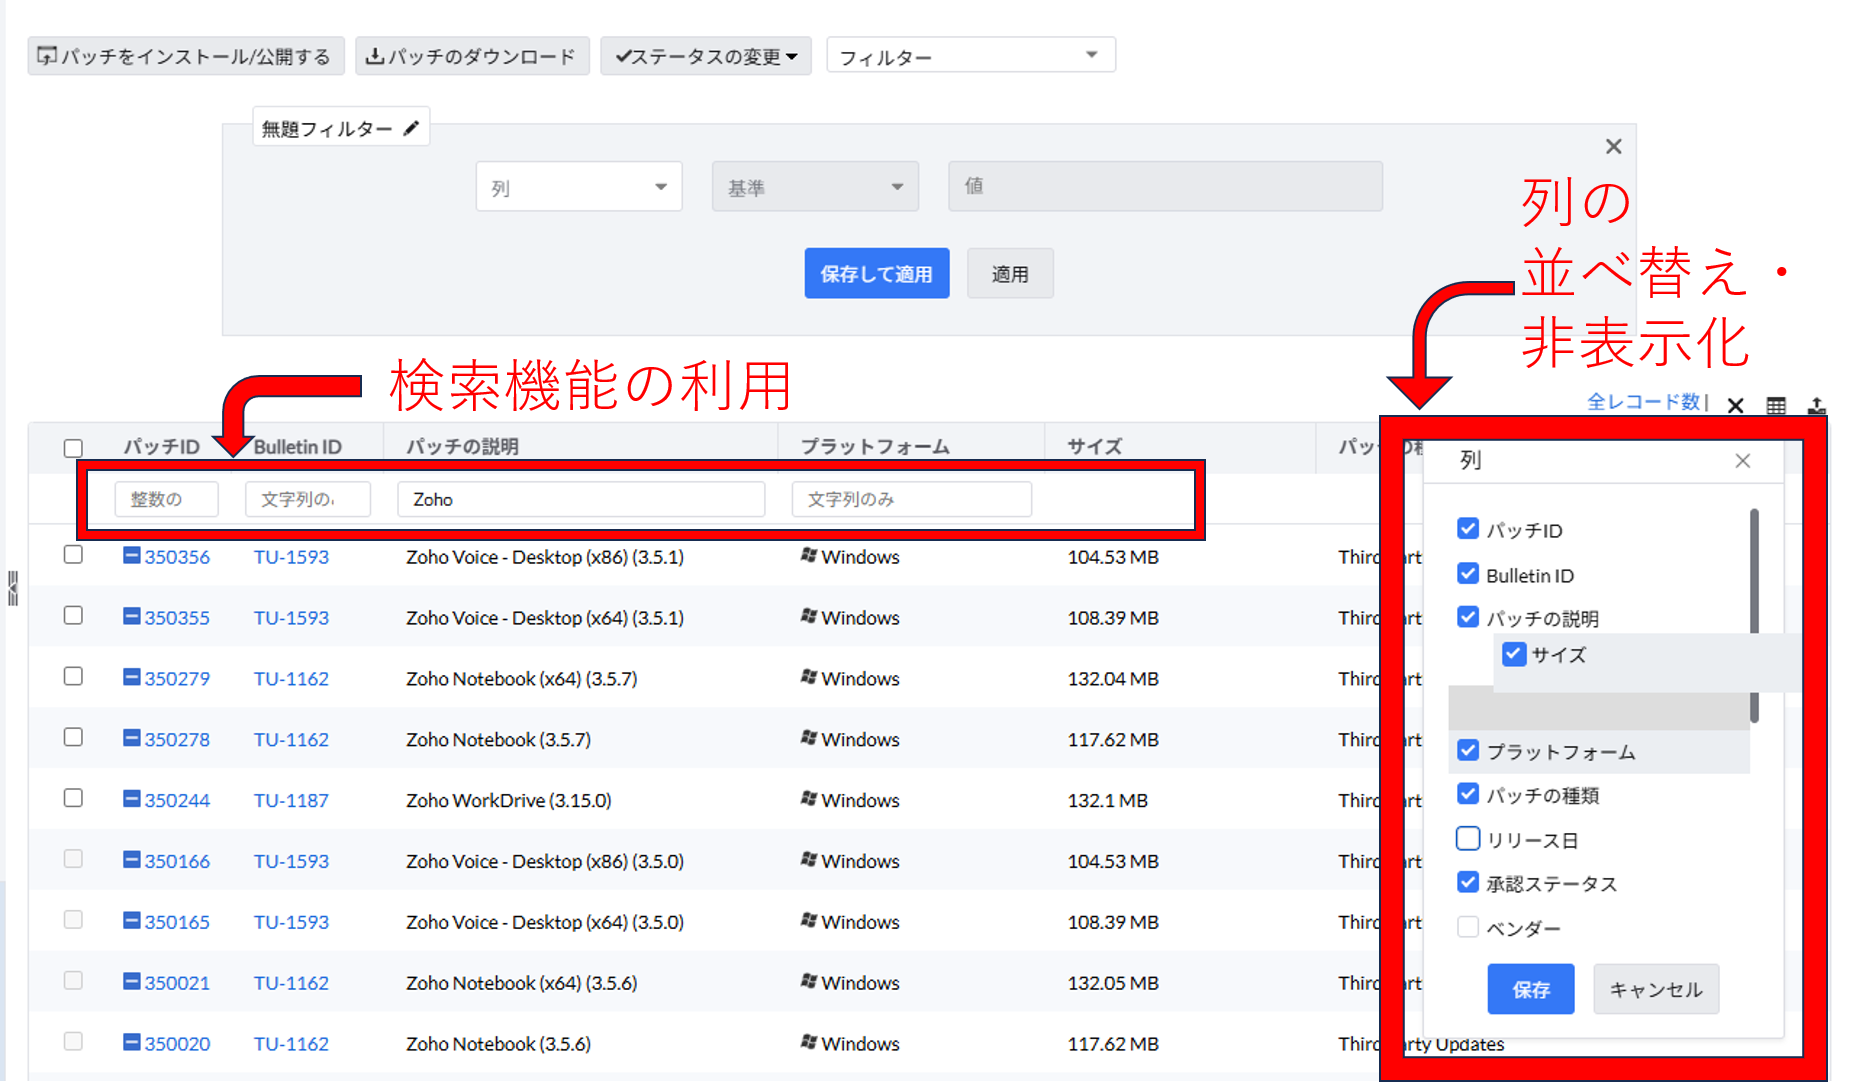Click the blue icon beside patch 350166
The width and height of the screenshot is (1854, 1082).
pyautogui.click(x=131, y=860)
